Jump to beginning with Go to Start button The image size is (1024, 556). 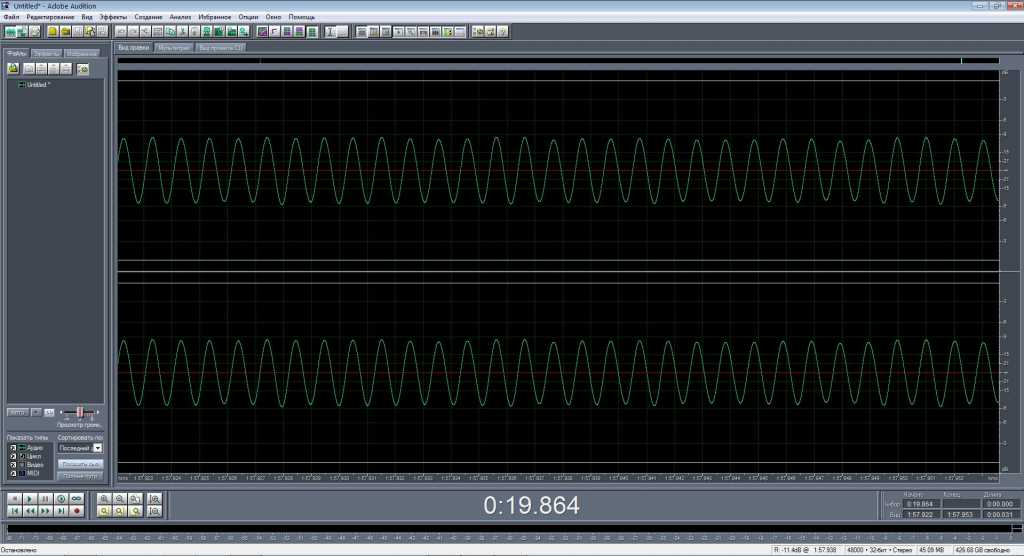14,511
